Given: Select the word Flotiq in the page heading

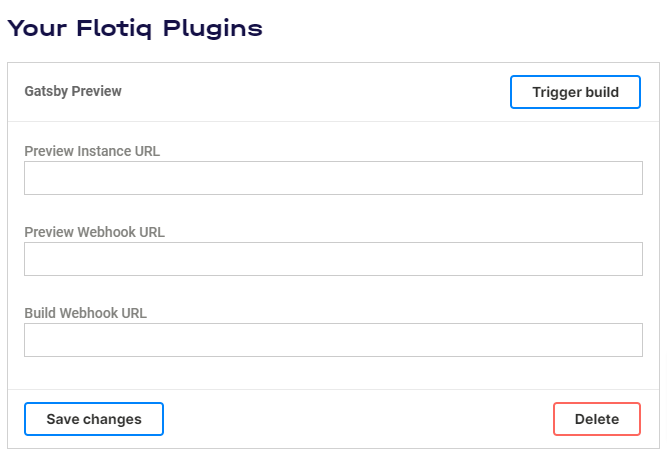Looking at the screenshot, I should [114, 29].
